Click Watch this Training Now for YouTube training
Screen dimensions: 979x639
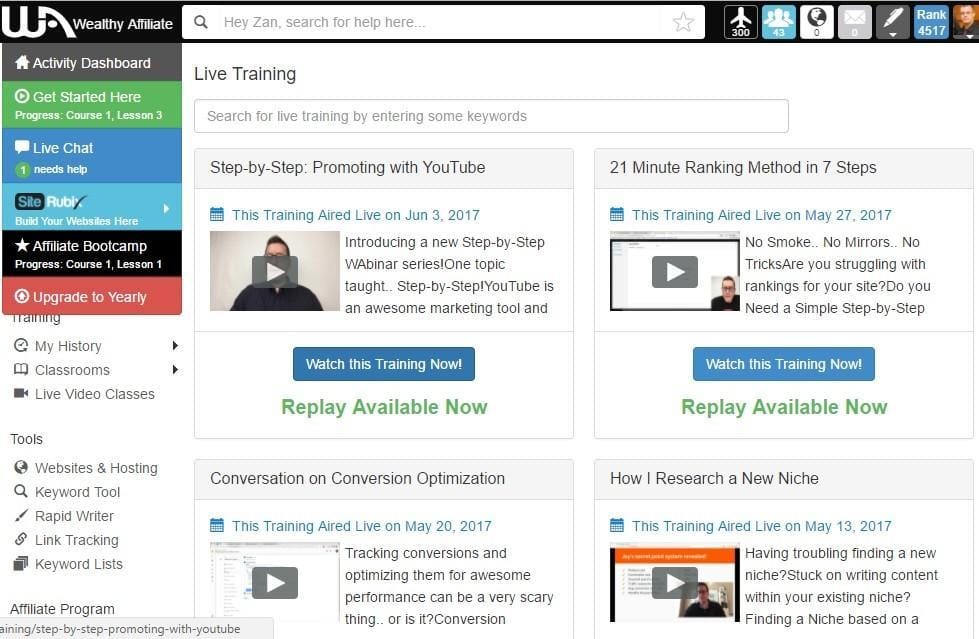[x=384, y=364]
